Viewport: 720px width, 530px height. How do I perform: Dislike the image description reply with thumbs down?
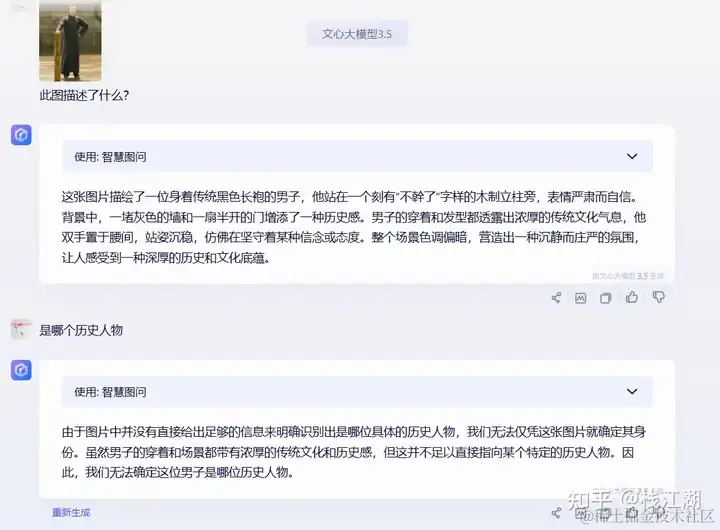click(x=658, y=297)
